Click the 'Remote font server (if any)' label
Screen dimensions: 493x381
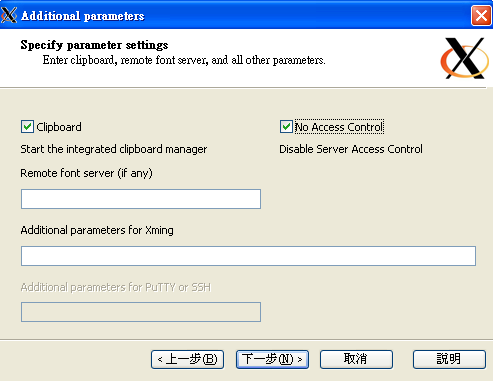(x=86, y=173)
